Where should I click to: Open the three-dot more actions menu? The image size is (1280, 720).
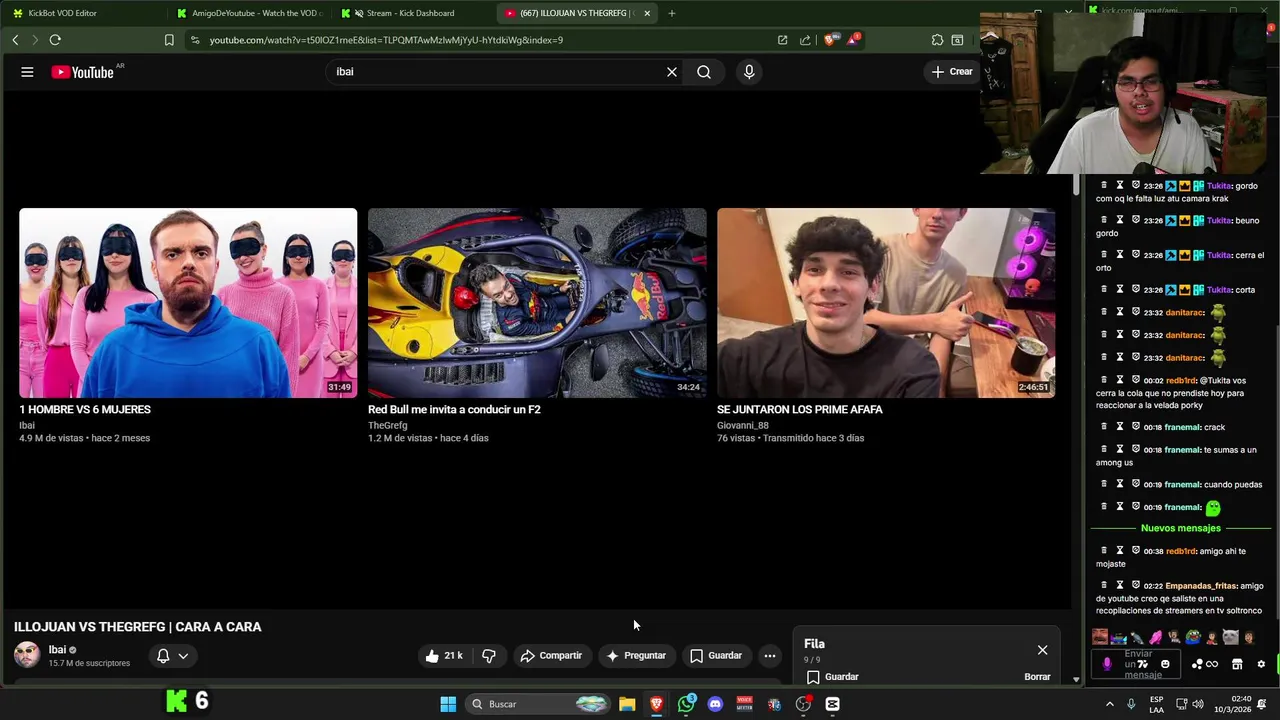[769, 656]
